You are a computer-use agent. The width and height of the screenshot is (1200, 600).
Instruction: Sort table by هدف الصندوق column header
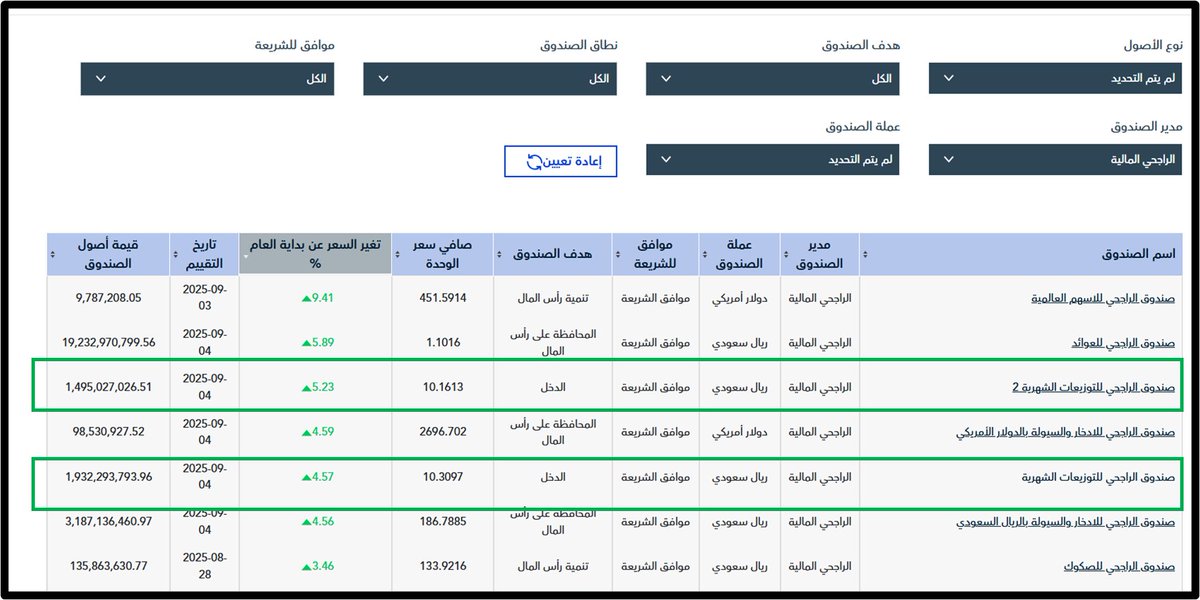pos(551,254)
